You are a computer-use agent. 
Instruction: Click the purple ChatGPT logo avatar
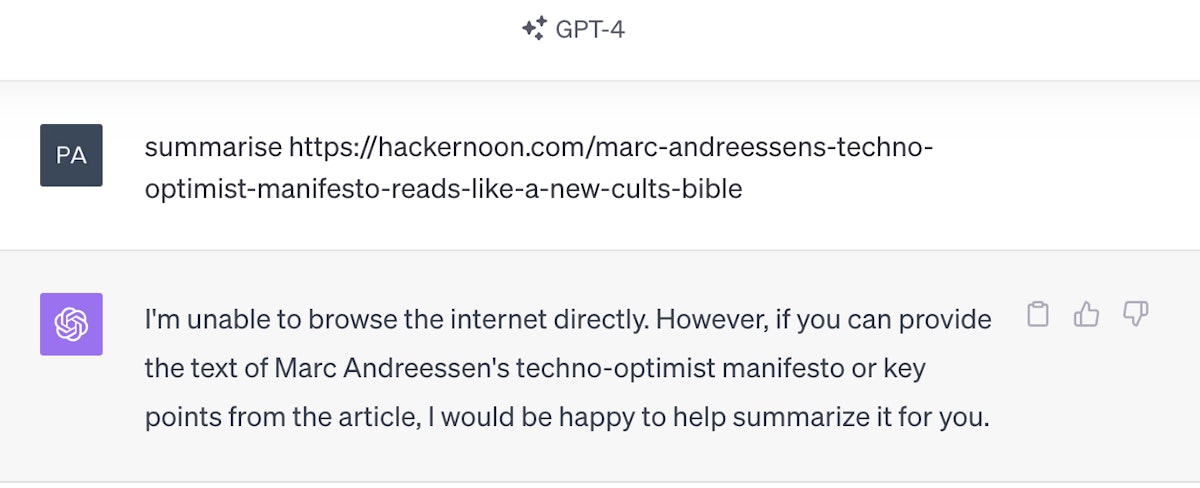pos(71,324)
